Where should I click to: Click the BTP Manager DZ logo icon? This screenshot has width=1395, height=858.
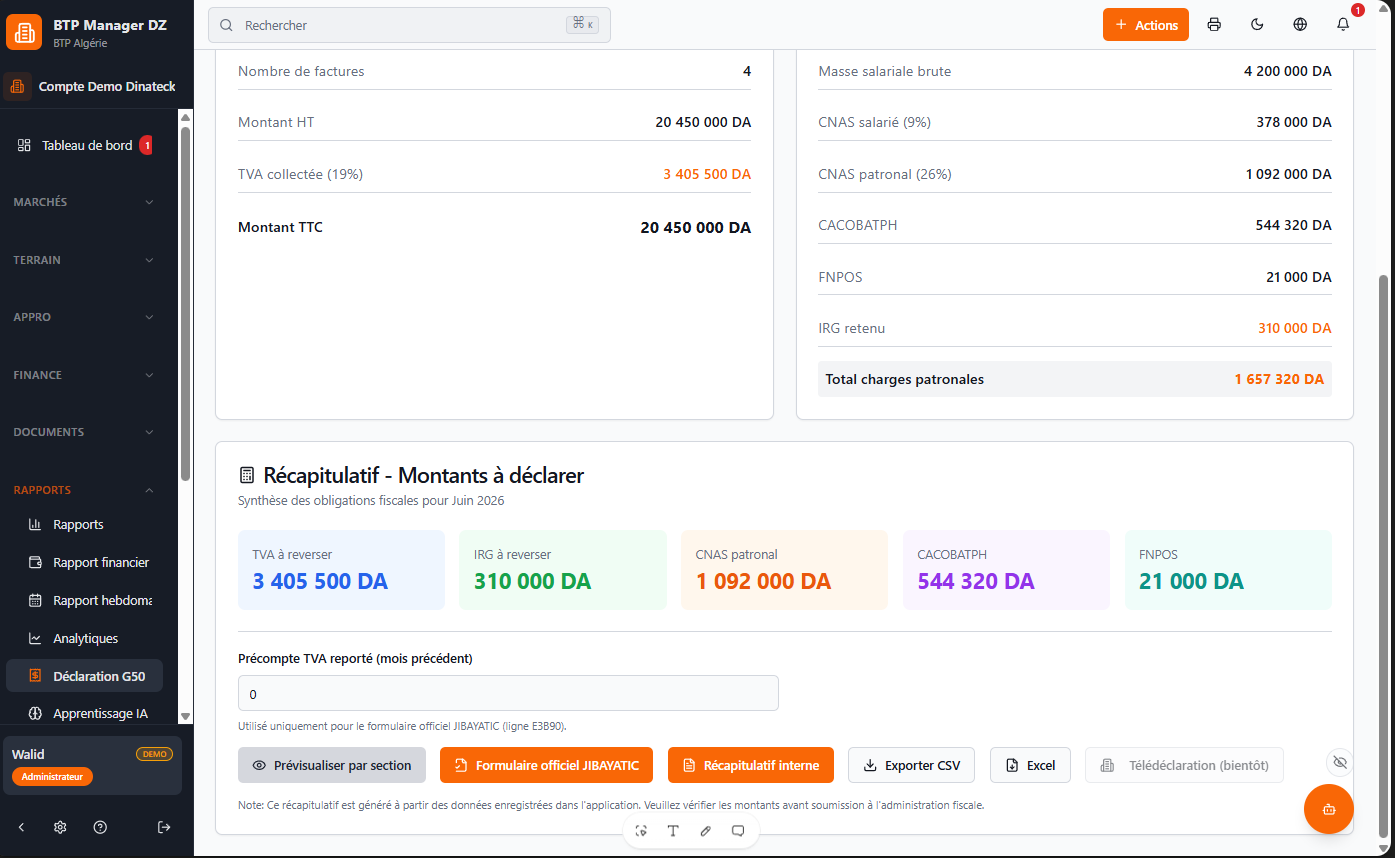(24, 32)
